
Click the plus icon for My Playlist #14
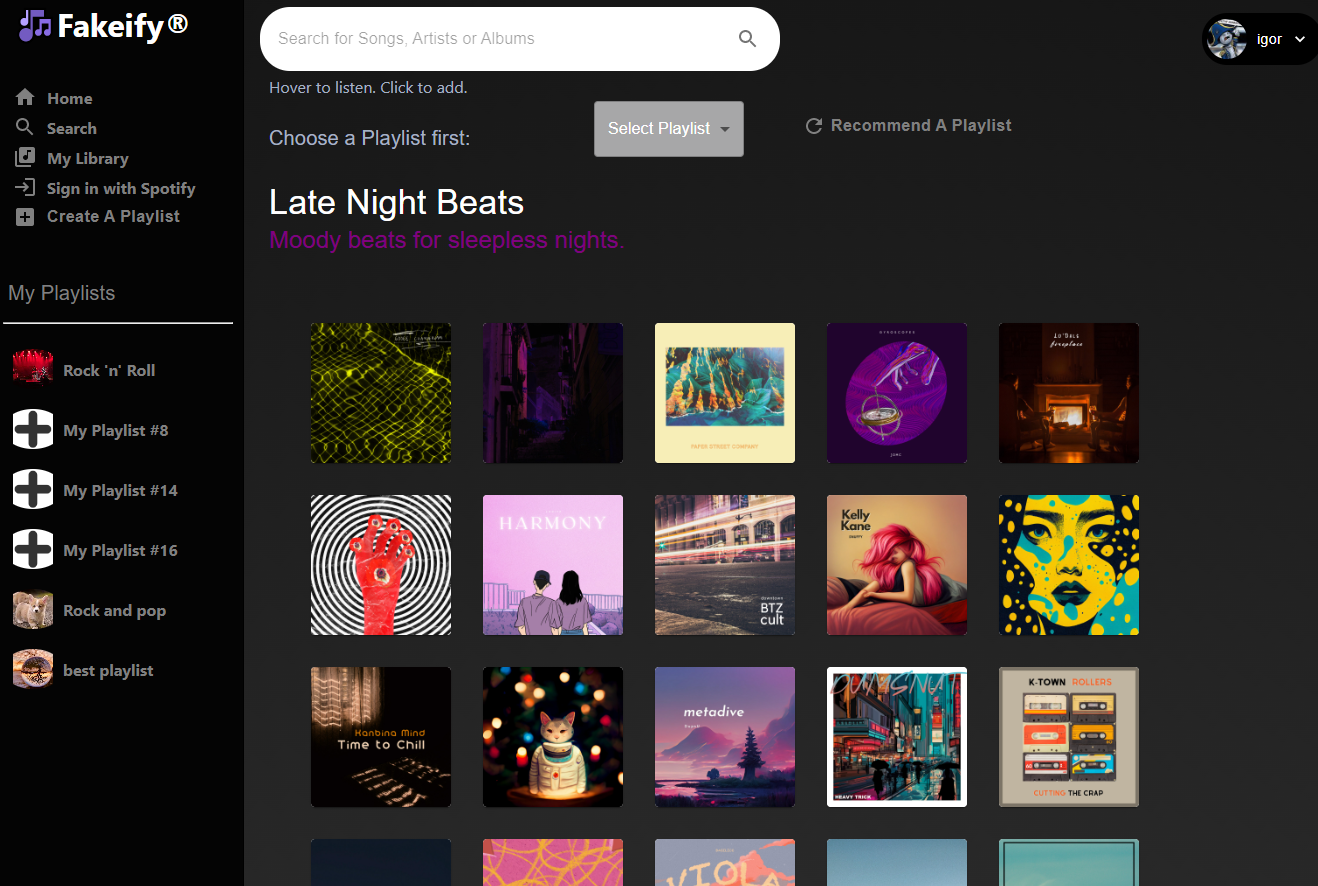point(33,490)
